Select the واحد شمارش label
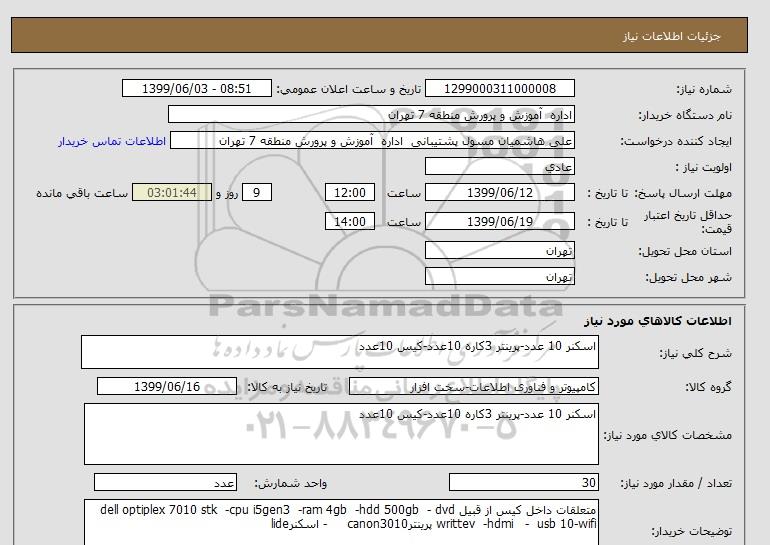The height and width of the screenshot is (545, 770). 291,483
